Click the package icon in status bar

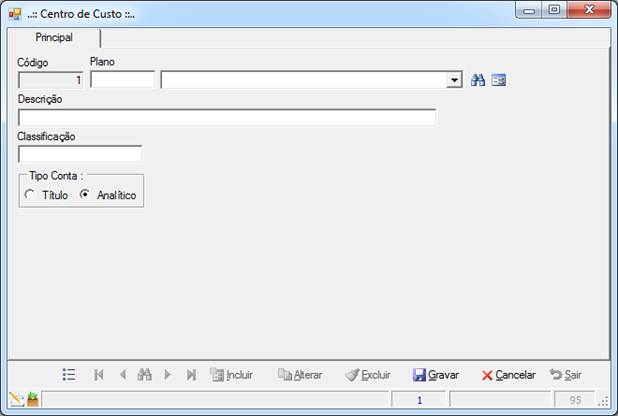(x=33, y=399)
